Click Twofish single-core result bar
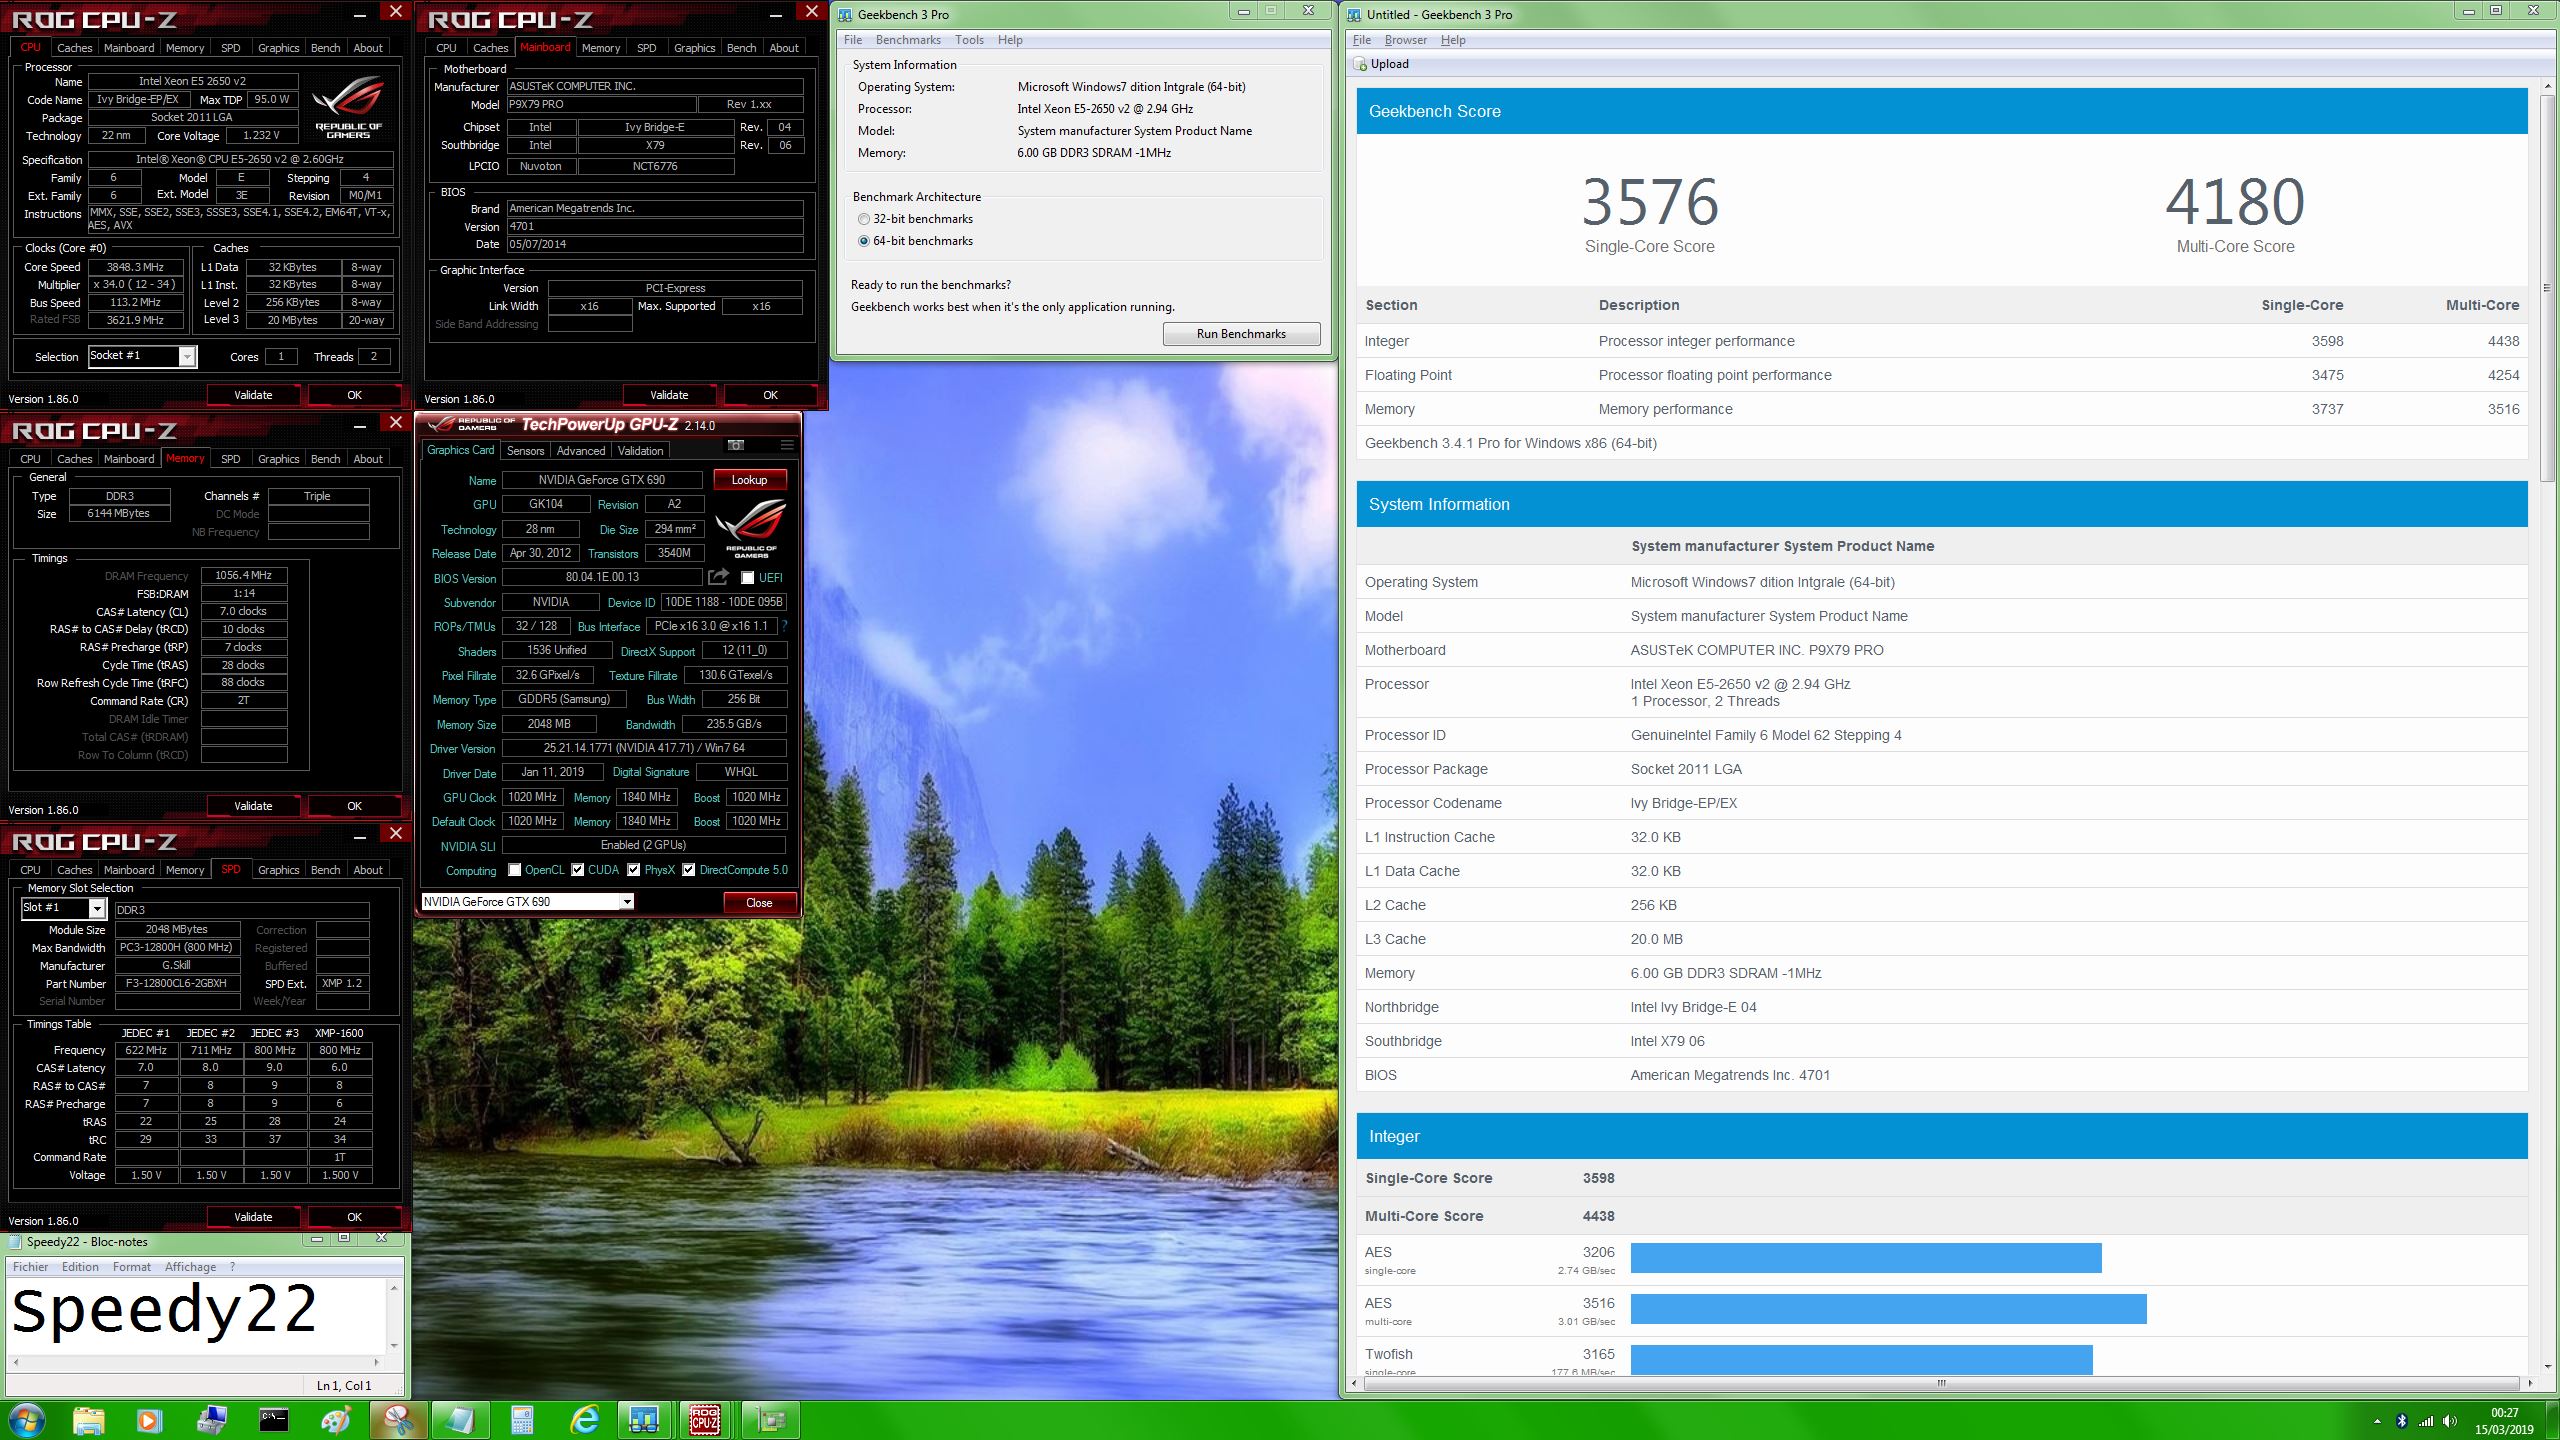 point(1861,1360)
